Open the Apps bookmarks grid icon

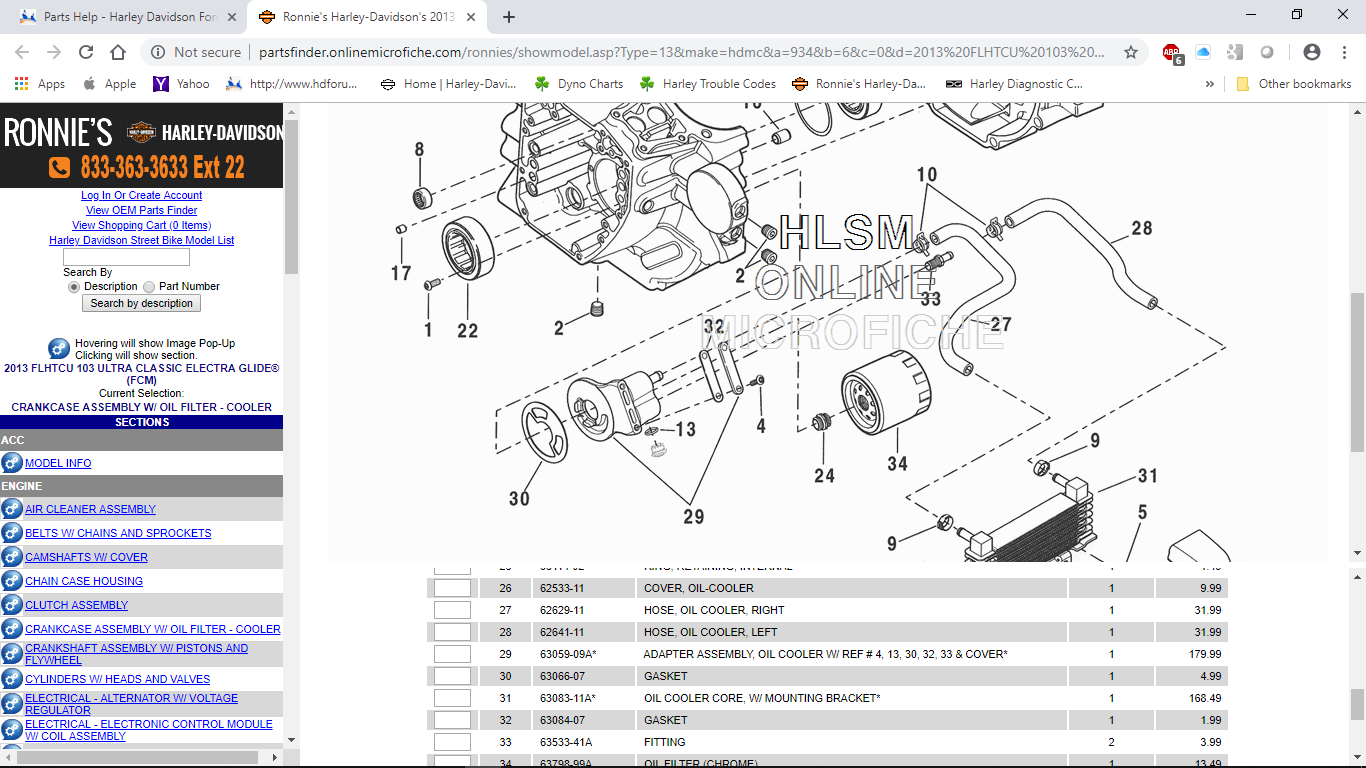[x=21, y=84]
